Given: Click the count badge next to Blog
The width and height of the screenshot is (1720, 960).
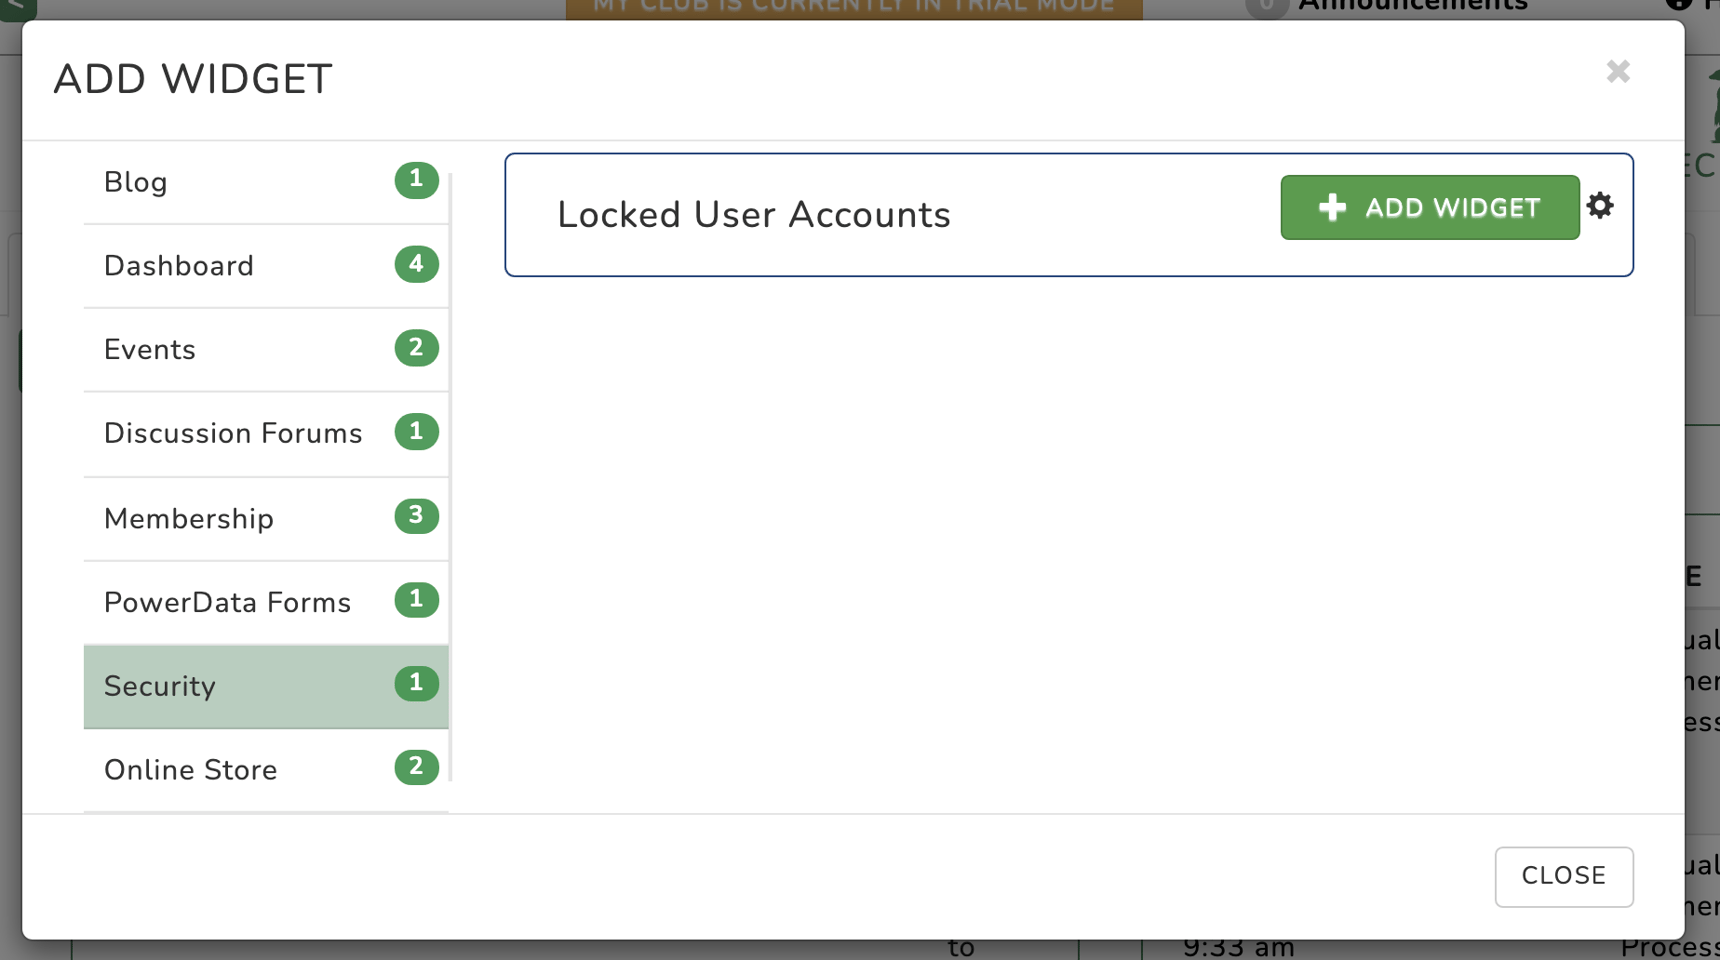Looking at the screenshot, I should tap(415, 181).
